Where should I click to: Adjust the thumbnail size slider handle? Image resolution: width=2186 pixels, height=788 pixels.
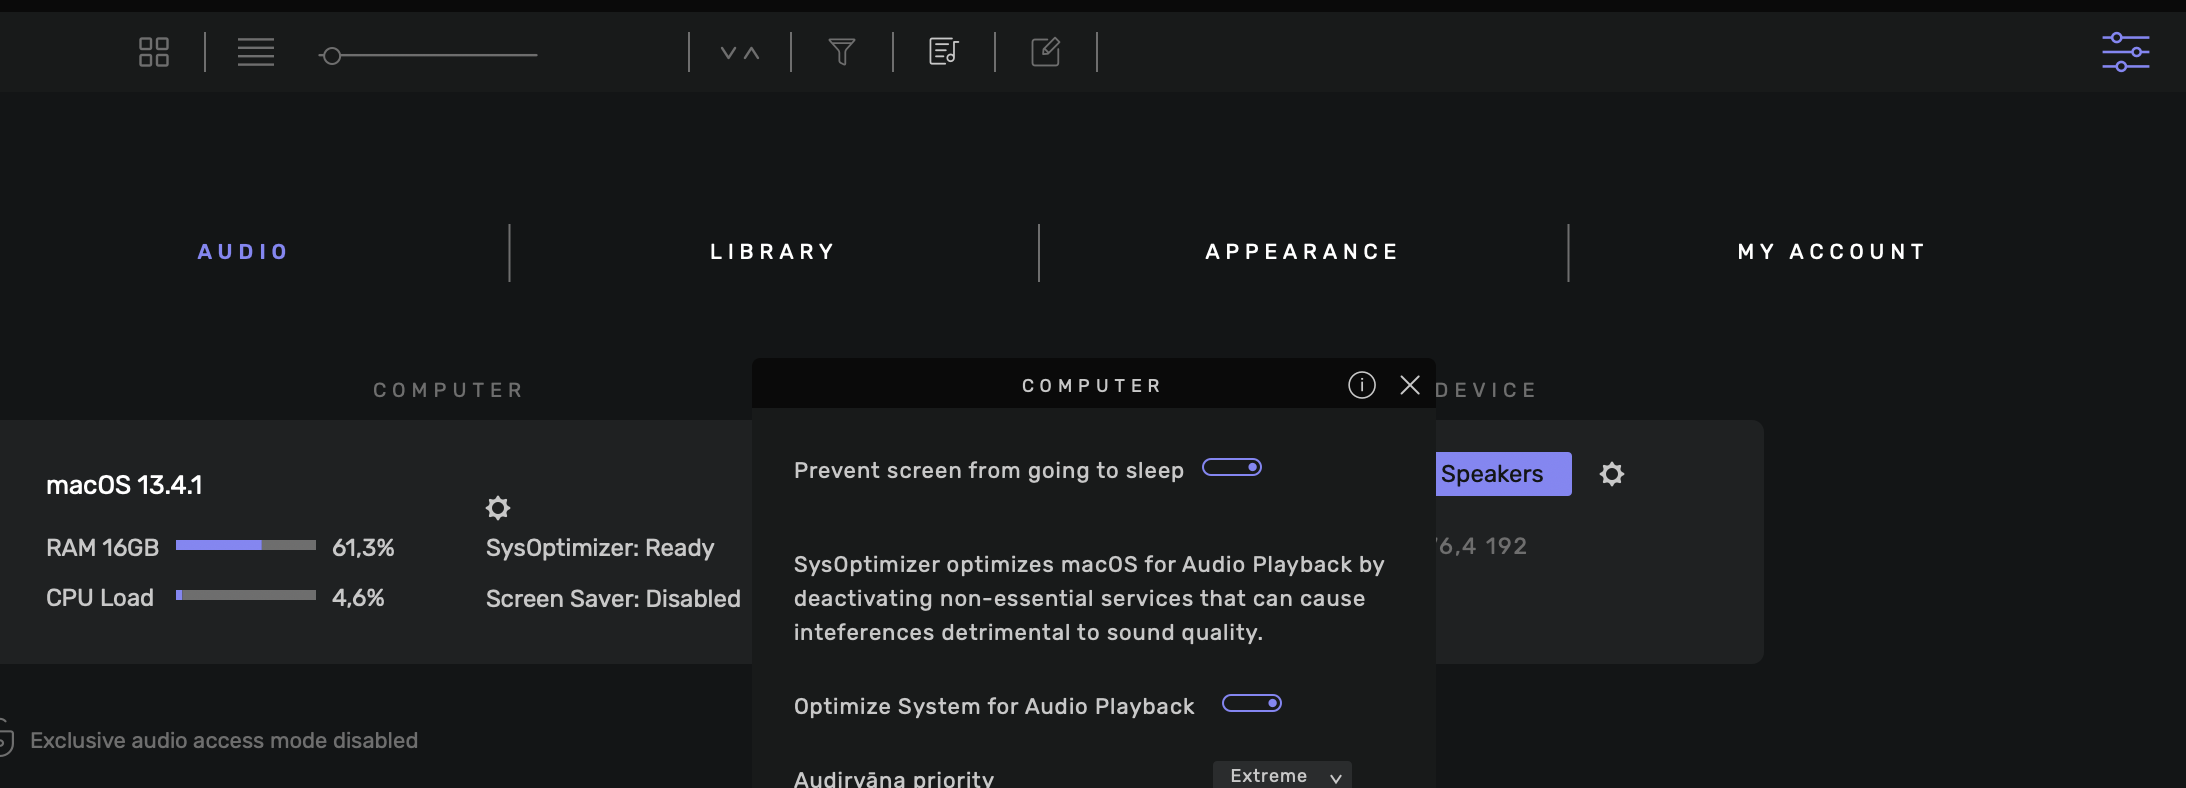pyautogui.click(x=332, y=56)
